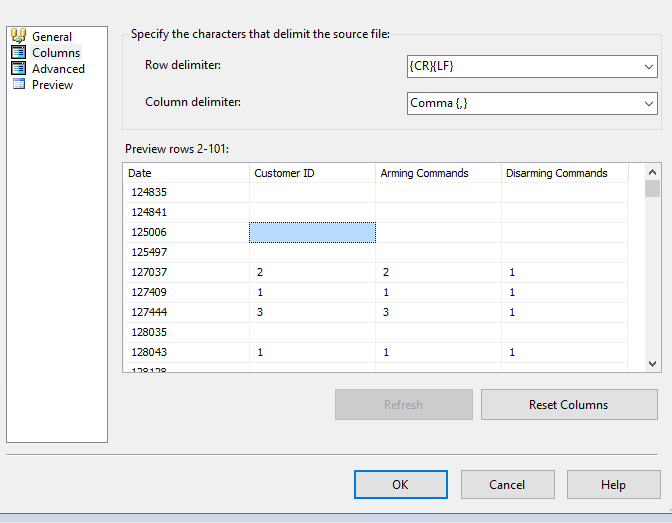Click the Customer ID column header
This screenshot has height=523, width=672.
[312, 173]
